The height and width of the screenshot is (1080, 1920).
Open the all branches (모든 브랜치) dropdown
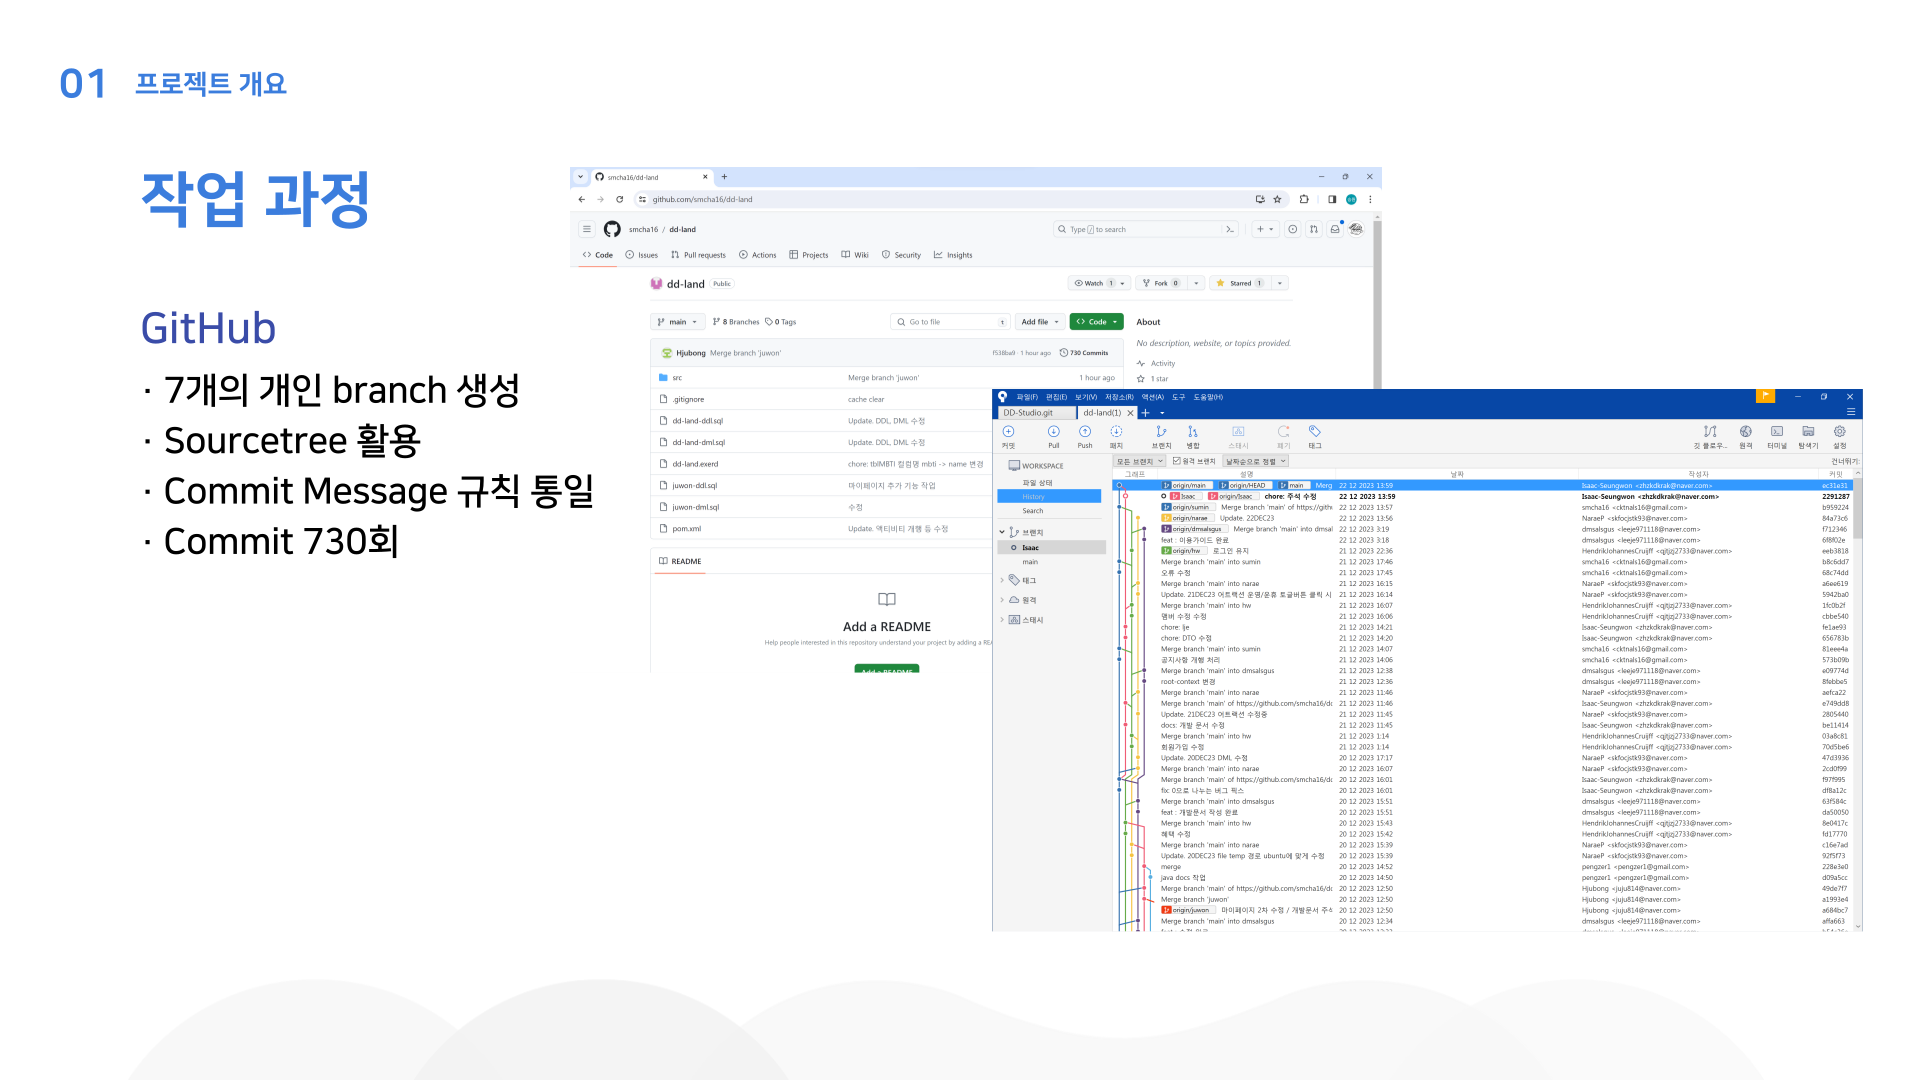tap(1140, 461)
